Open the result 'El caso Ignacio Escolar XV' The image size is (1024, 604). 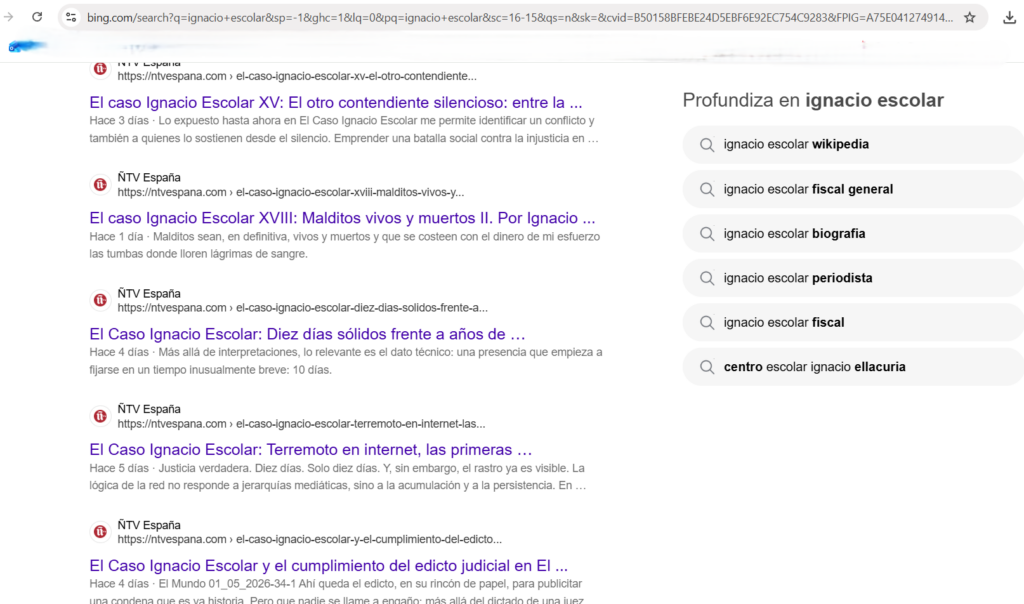(336, 103)
